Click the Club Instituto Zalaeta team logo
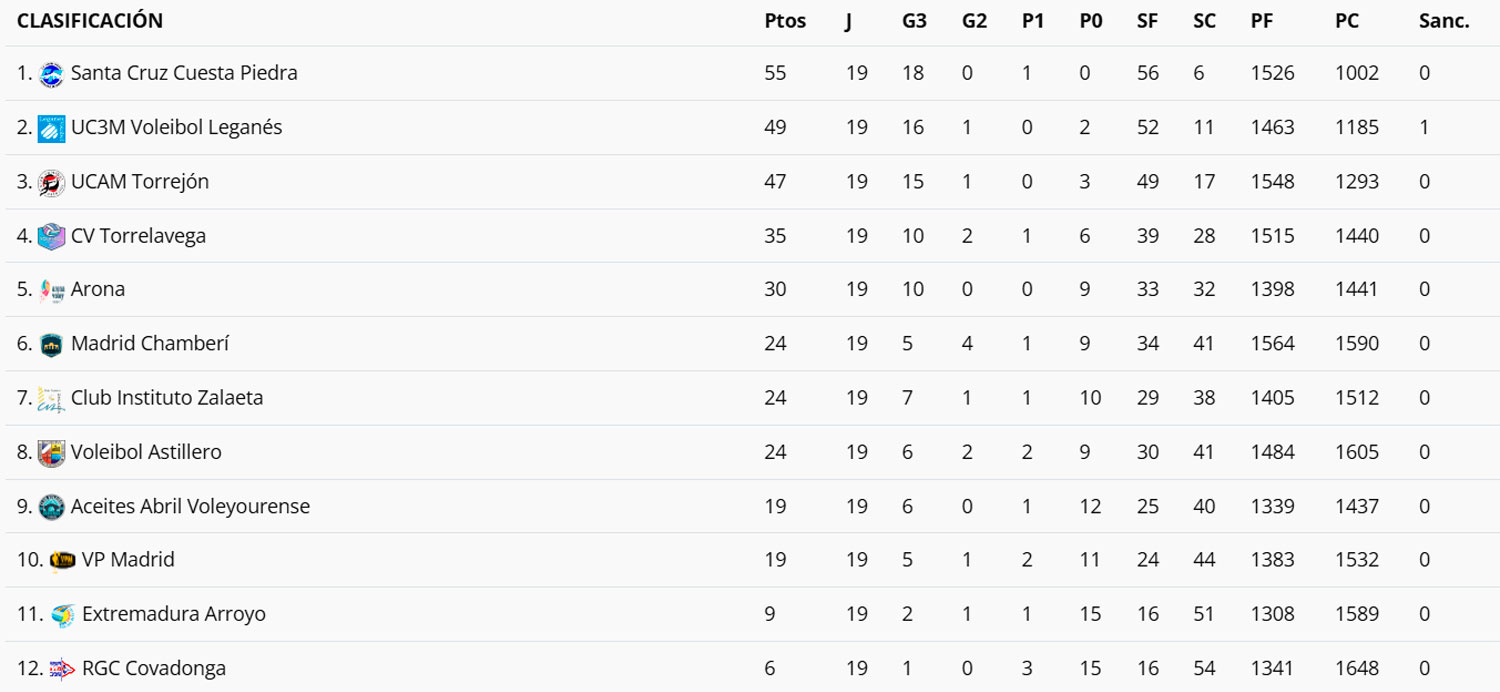Viewport: 1500px width, 692px height. (x=51, y=398)
